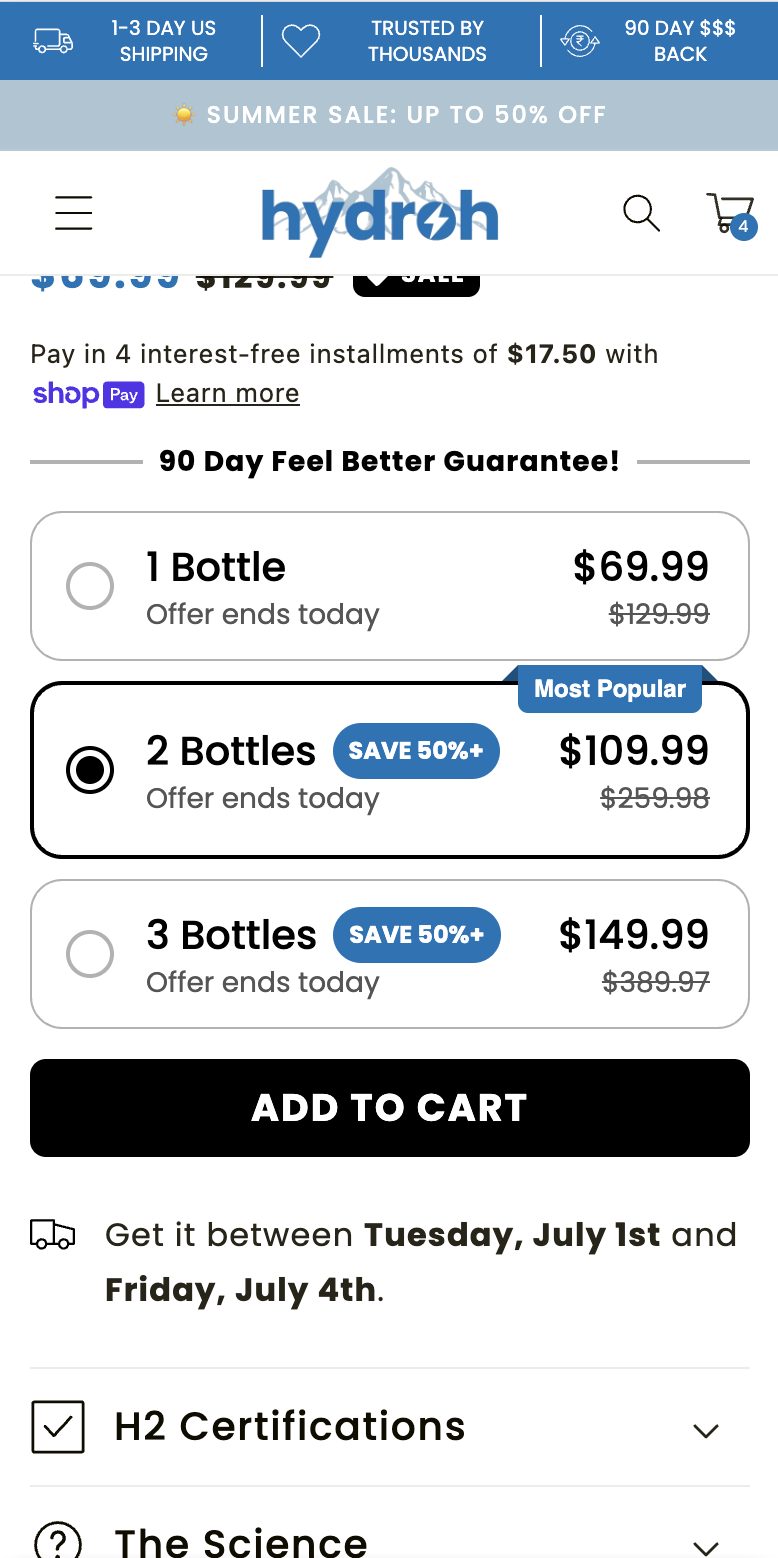The width and height of the screenshot is (778, 1558).
Task: Open The Science accordion heading
Action: [241, 1541]
